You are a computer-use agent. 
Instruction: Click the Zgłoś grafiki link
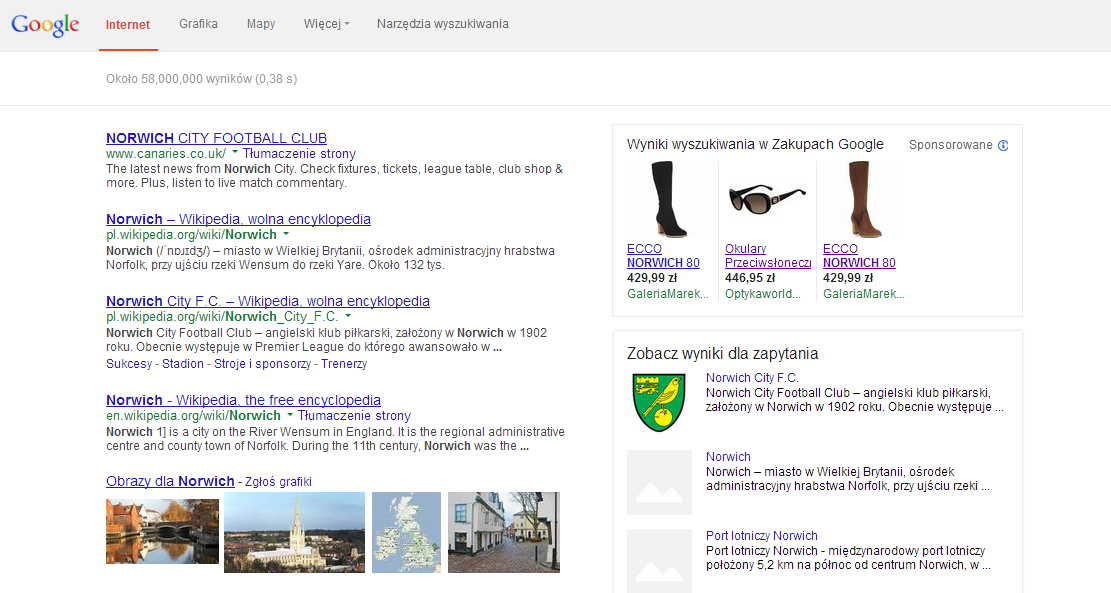278,482
